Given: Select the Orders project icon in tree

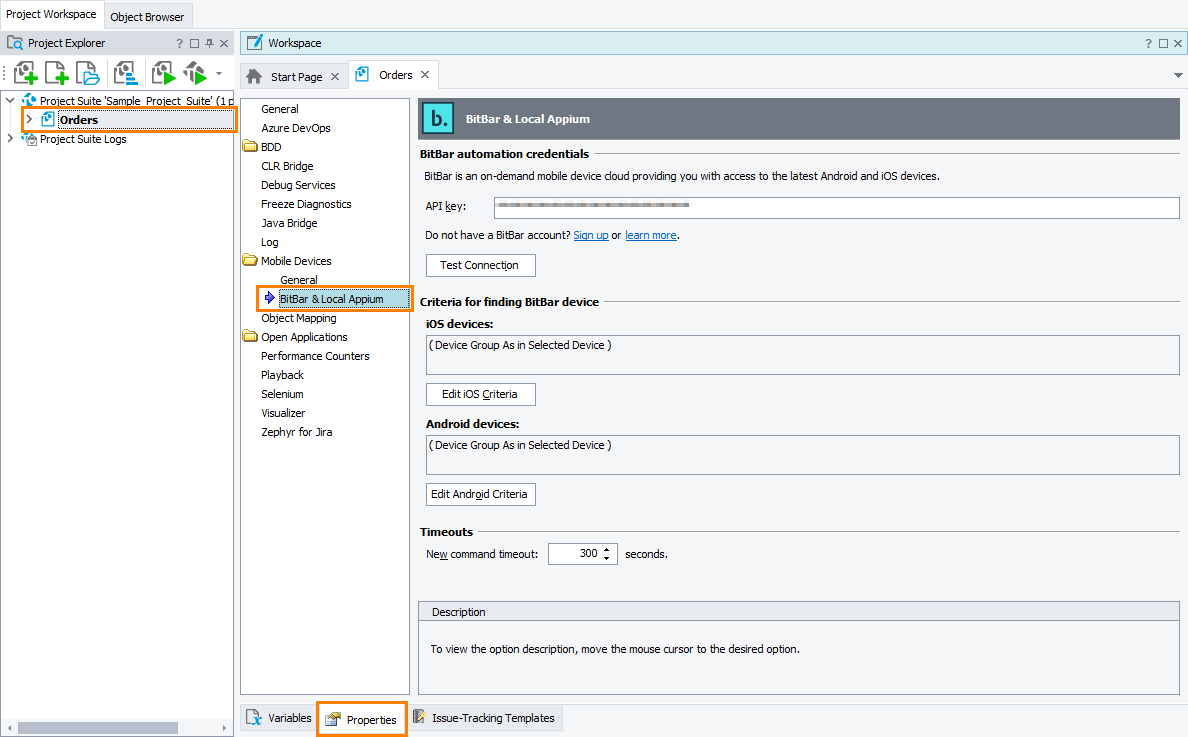Looking at the screenshot, I should (x=48, y=119).
